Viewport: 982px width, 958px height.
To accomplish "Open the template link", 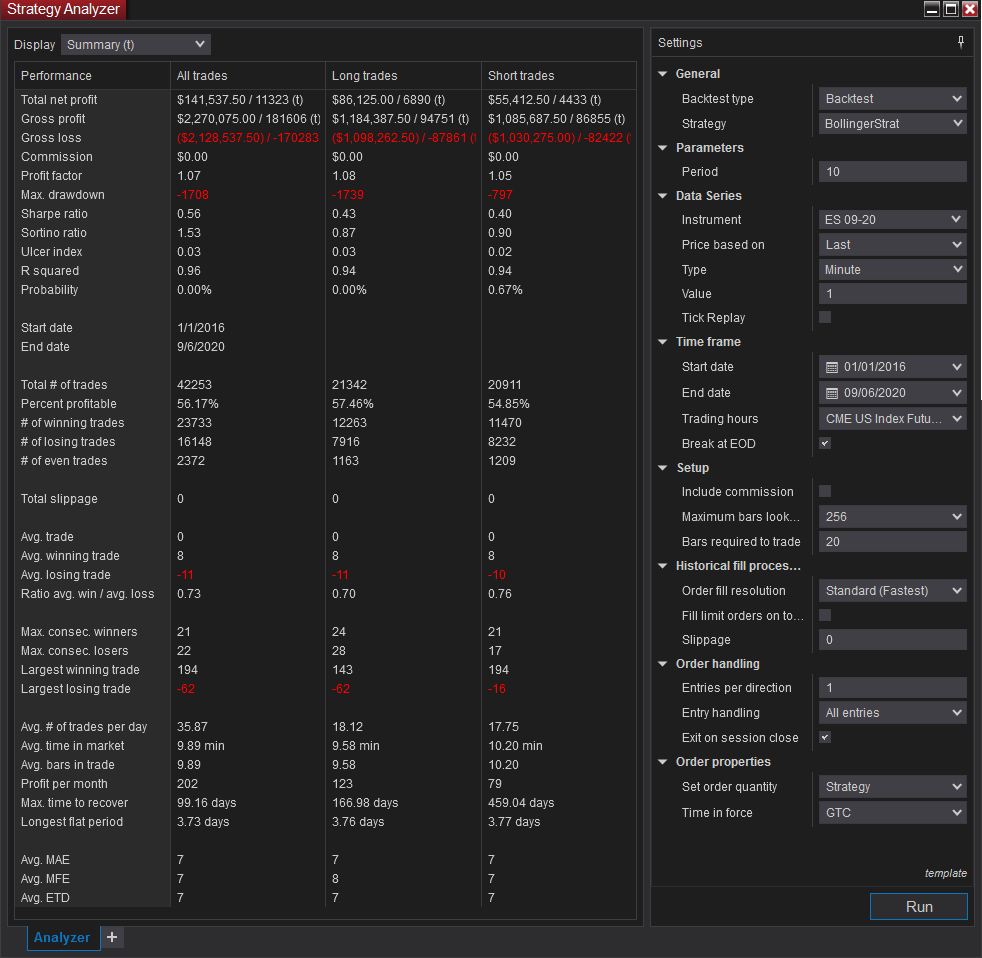I will coord(945,873).
